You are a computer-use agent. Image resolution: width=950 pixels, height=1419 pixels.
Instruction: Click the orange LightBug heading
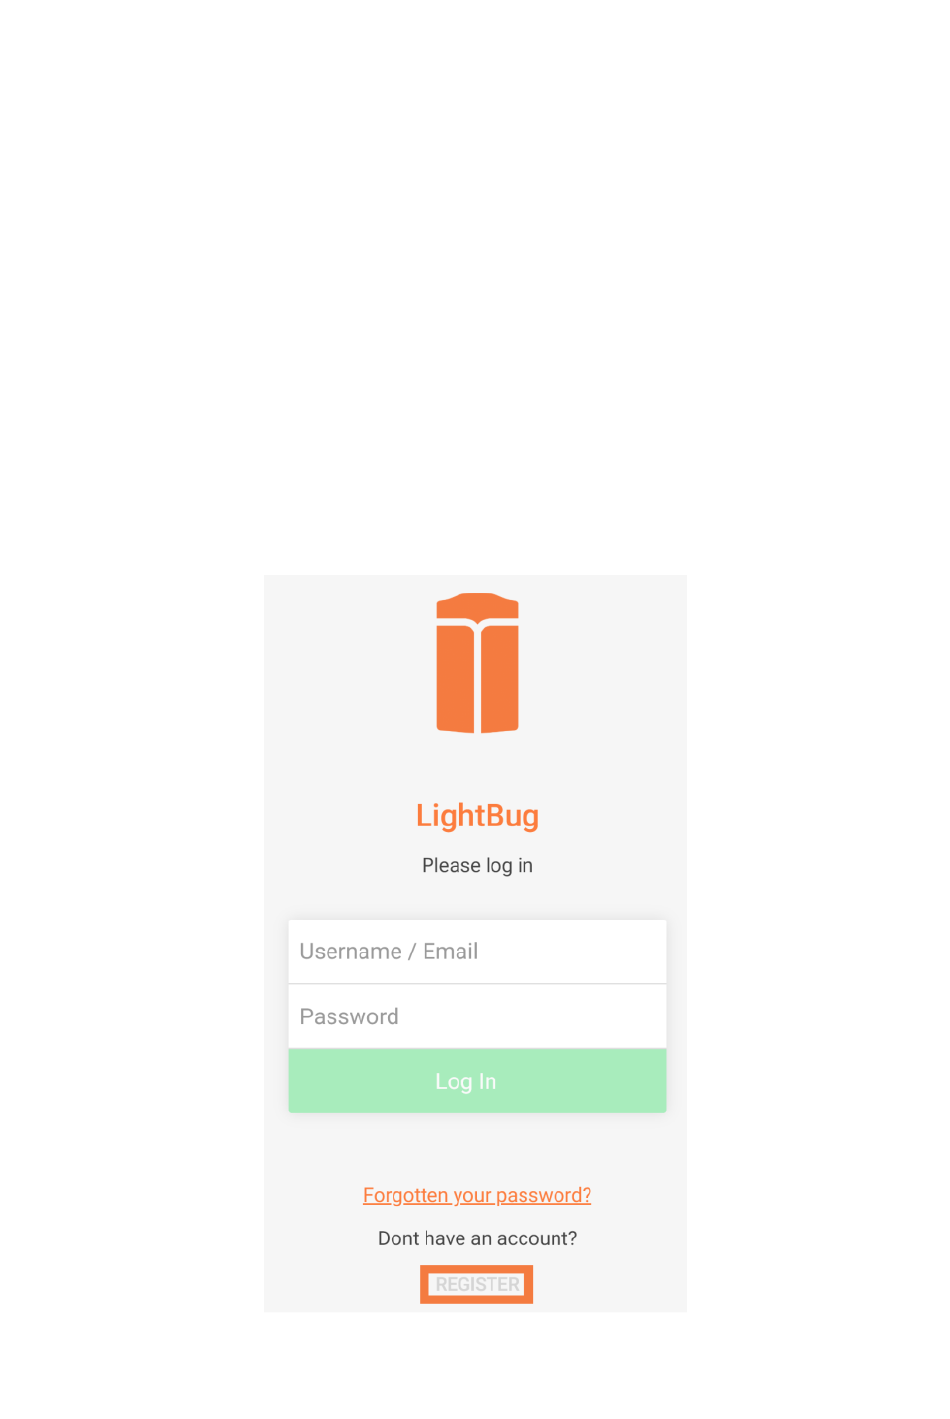(x=477, y=816)
